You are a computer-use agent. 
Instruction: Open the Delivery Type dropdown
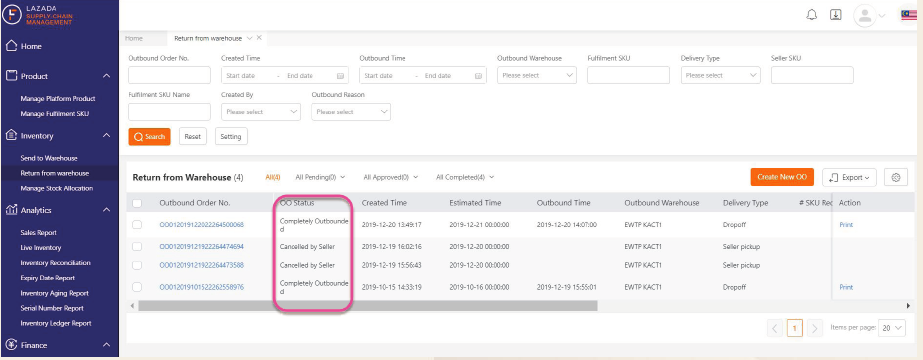721,75
